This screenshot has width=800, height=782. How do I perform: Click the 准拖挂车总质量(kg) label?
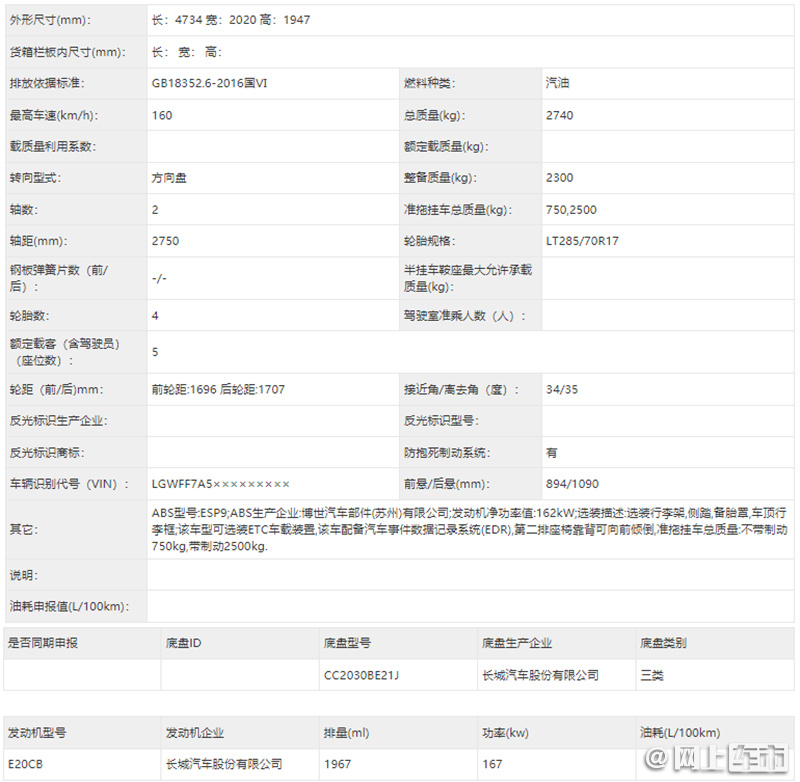point(458,210)
